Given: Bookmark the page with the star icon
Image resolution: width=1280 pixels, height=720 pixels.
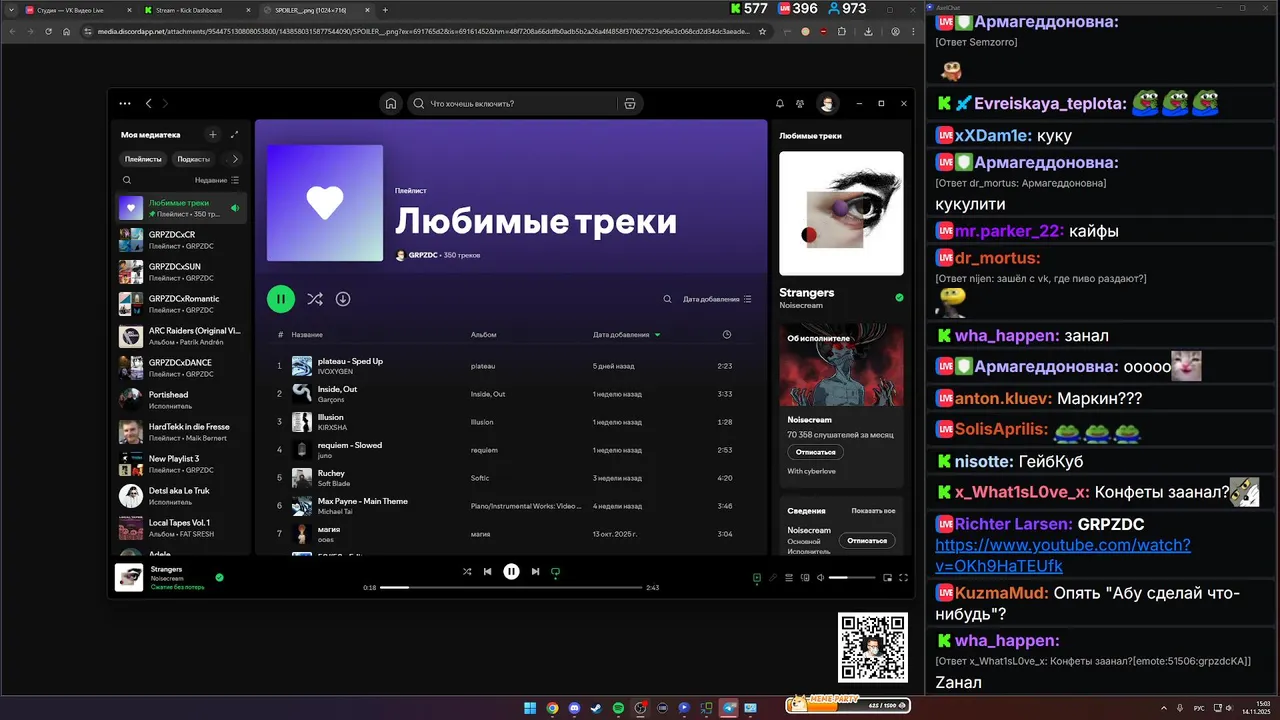Looking at the screenshot, I should 762,31.
